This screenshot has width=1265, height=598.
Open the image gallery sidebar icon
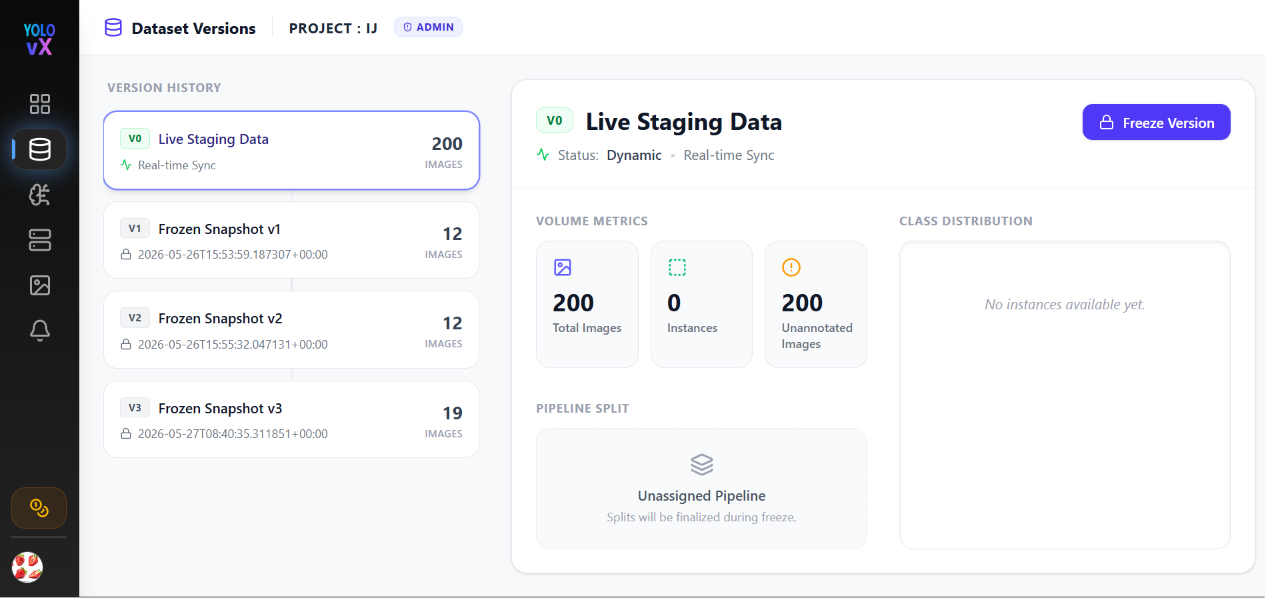(x=40, y=286)
